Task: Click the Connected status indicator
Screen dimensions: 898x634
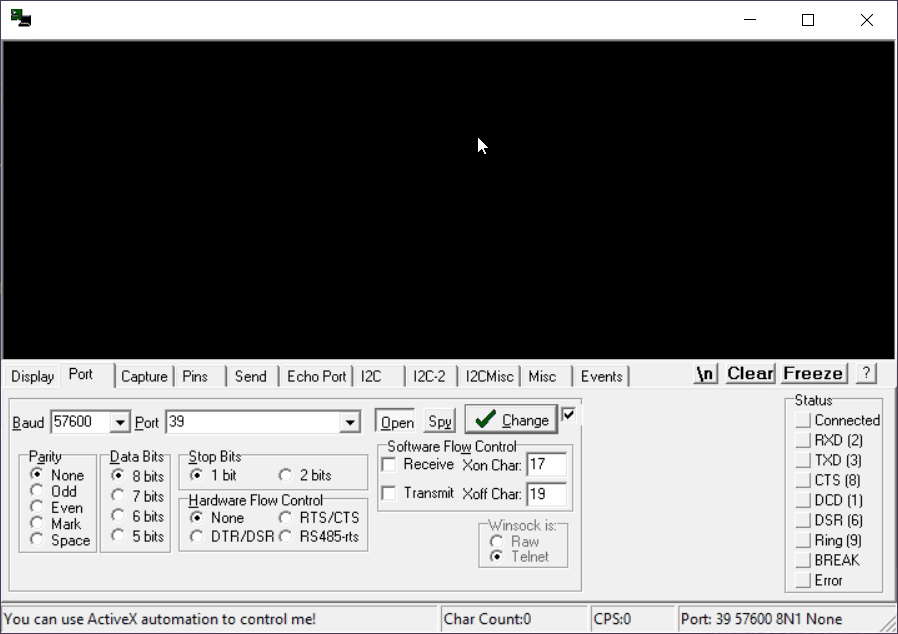Action: (x=803, y=421)
